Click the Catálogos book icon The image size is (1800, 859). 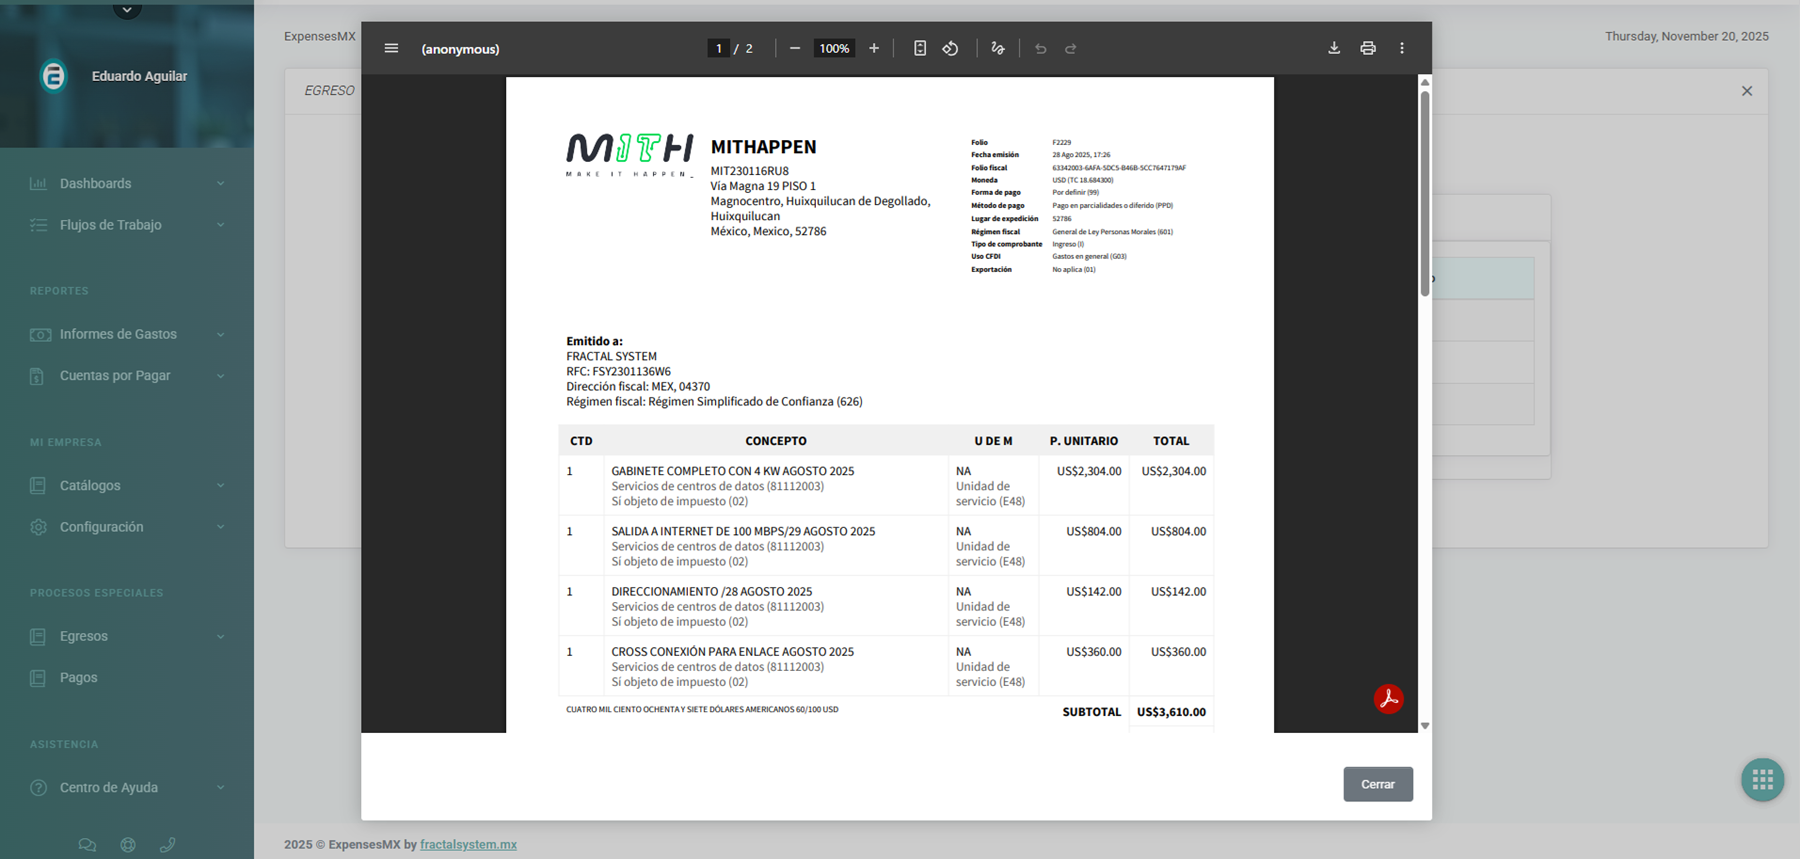pos(38,486)
